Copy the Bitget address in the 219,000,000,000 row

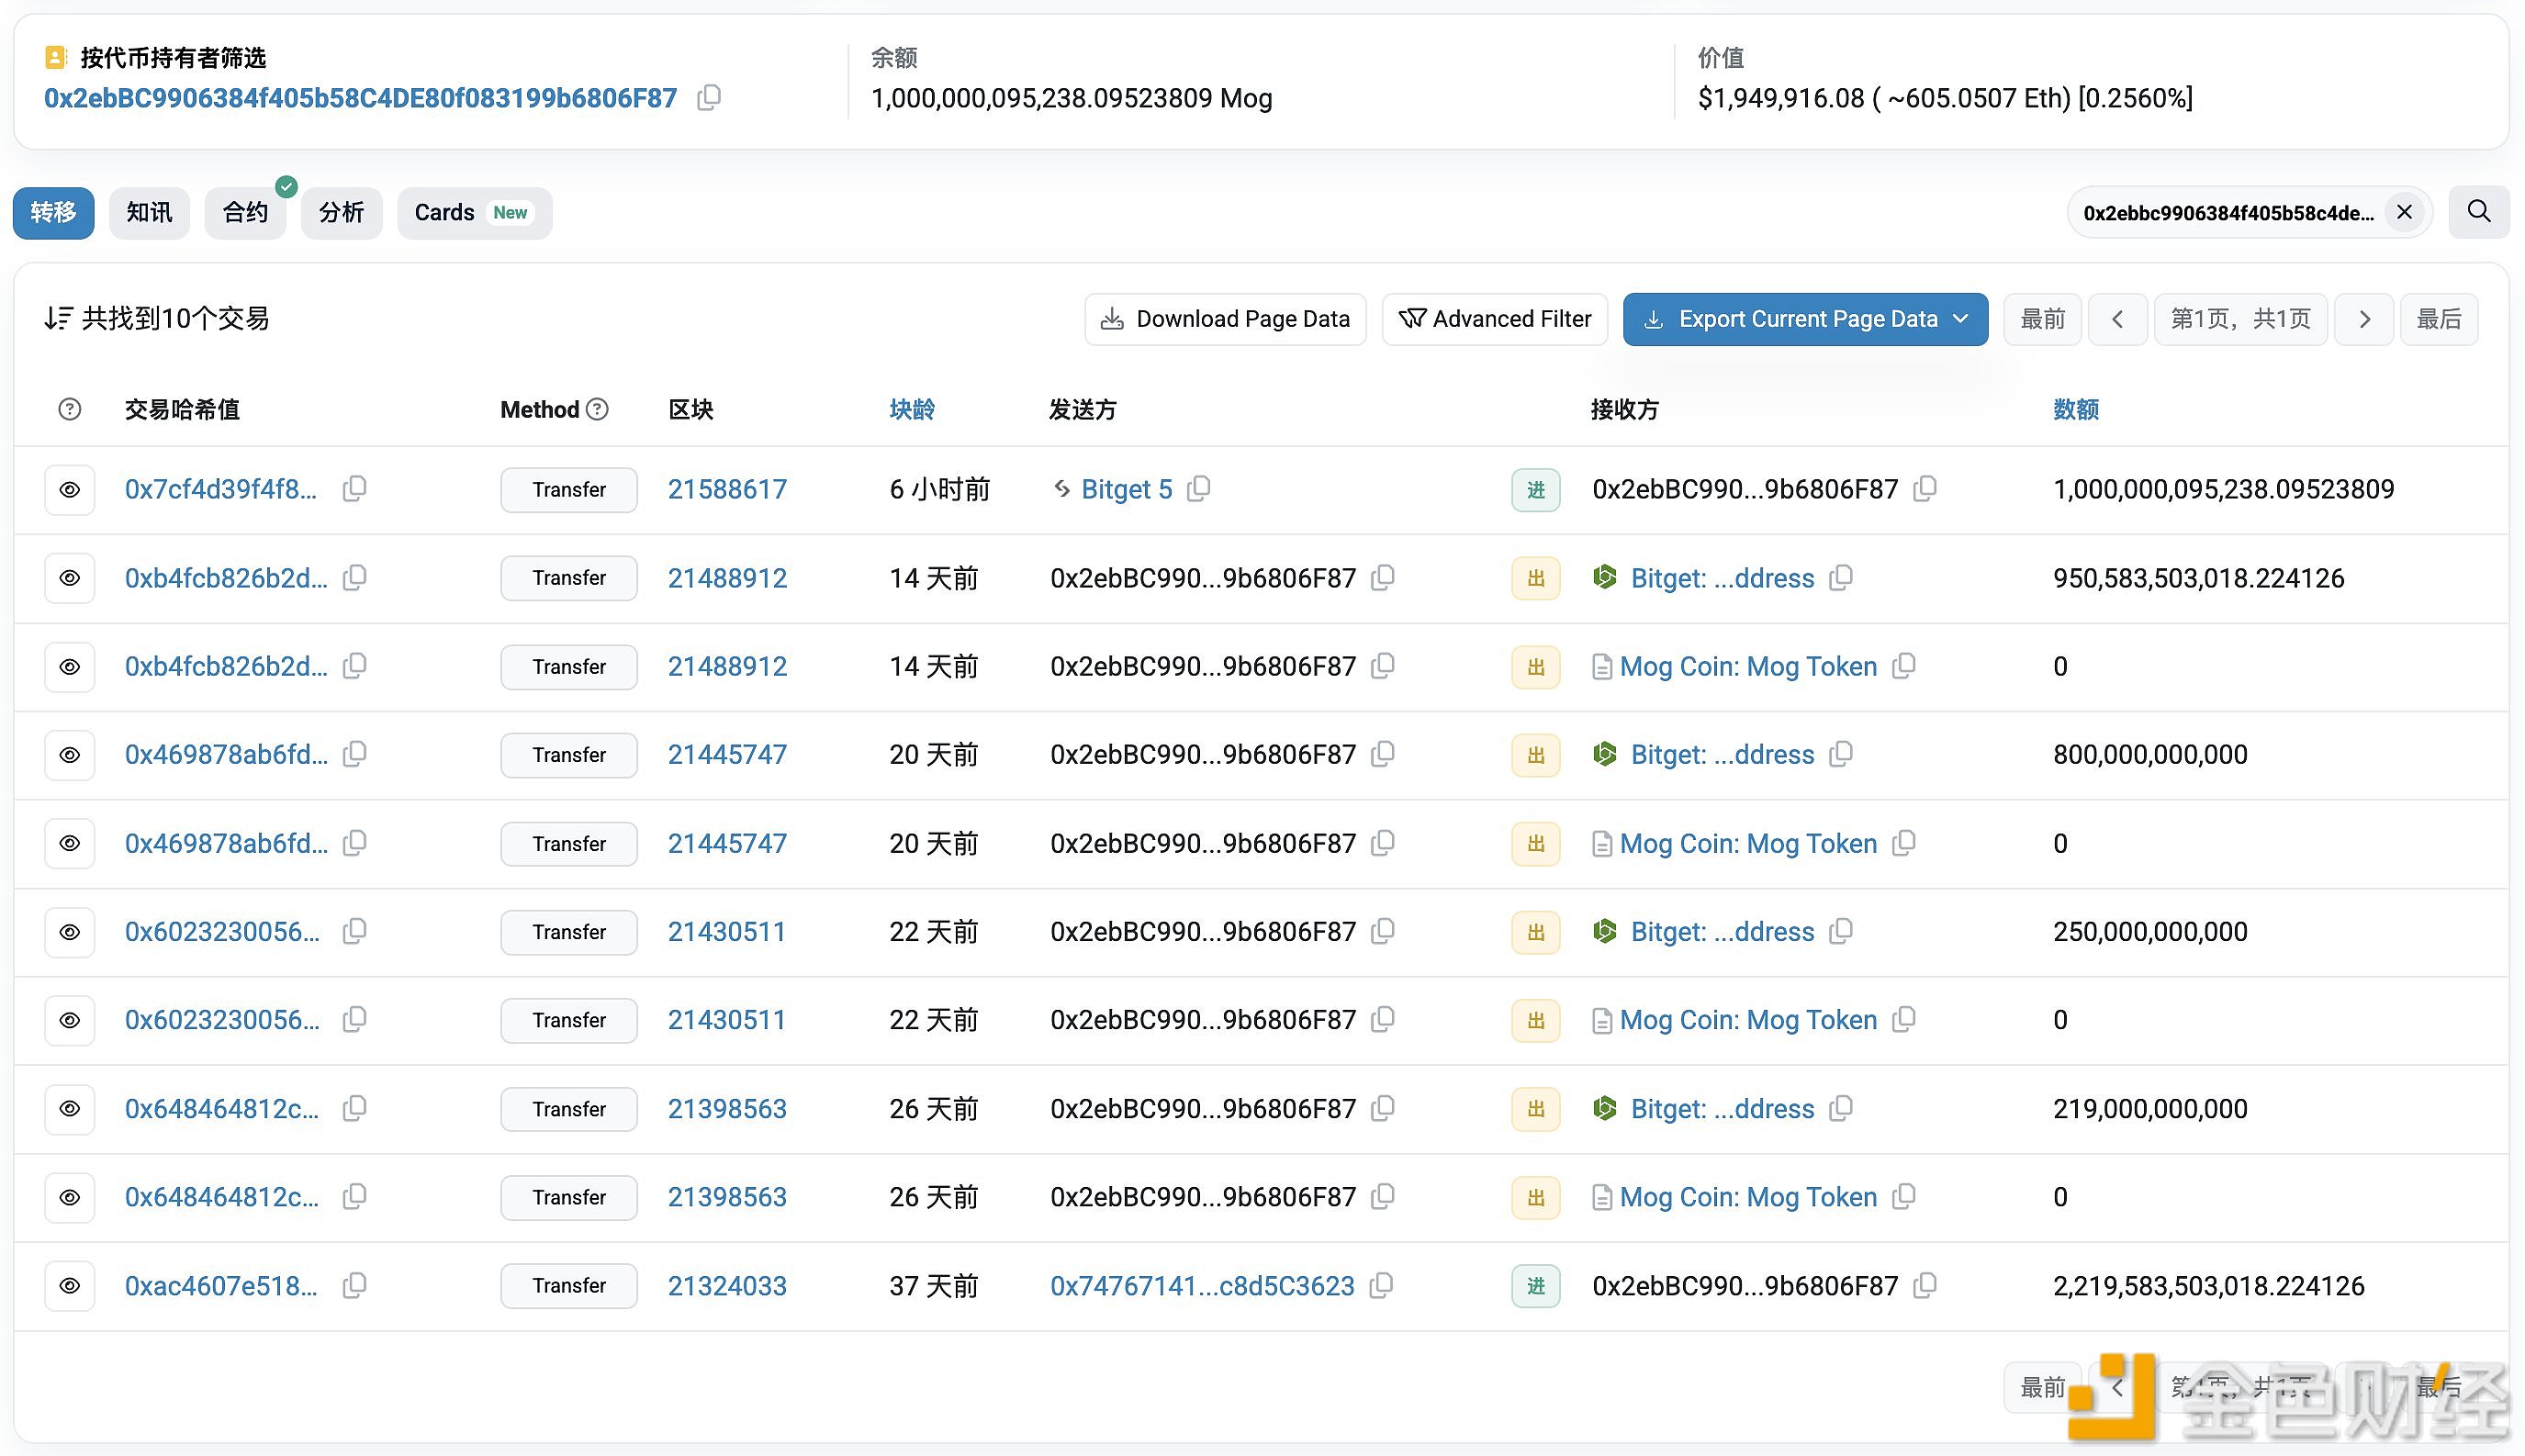1840,1108
